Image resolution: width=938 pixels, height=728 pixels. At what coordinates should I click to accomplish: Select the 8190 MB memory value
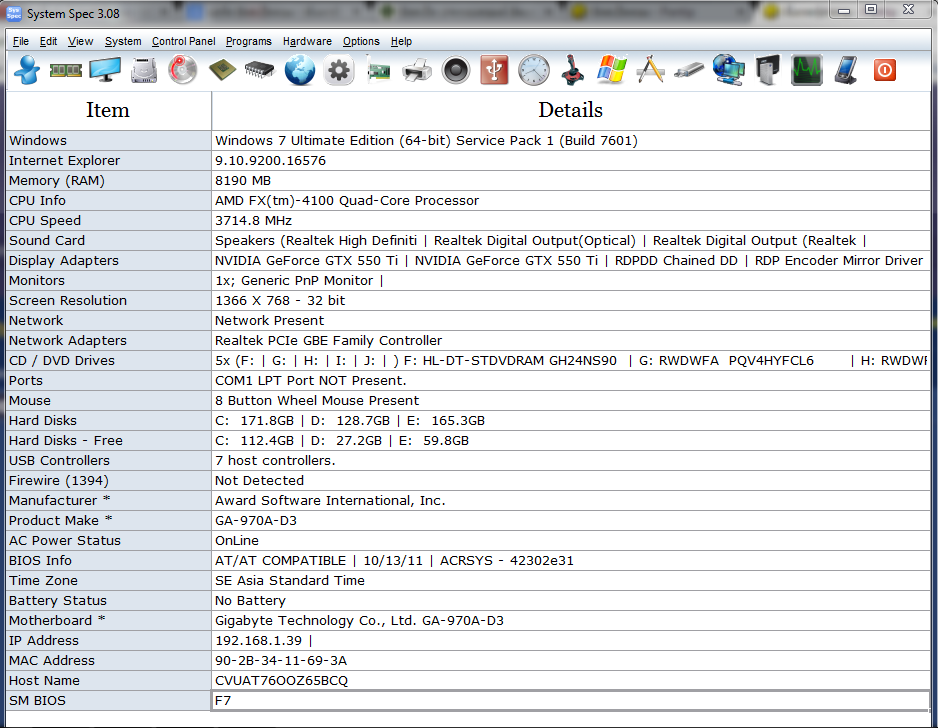click(243, 181)
